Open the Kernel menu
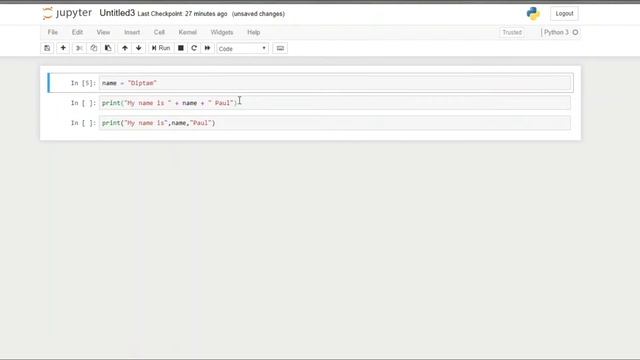Screen dimensions: 640x360 tap(188, 32)
